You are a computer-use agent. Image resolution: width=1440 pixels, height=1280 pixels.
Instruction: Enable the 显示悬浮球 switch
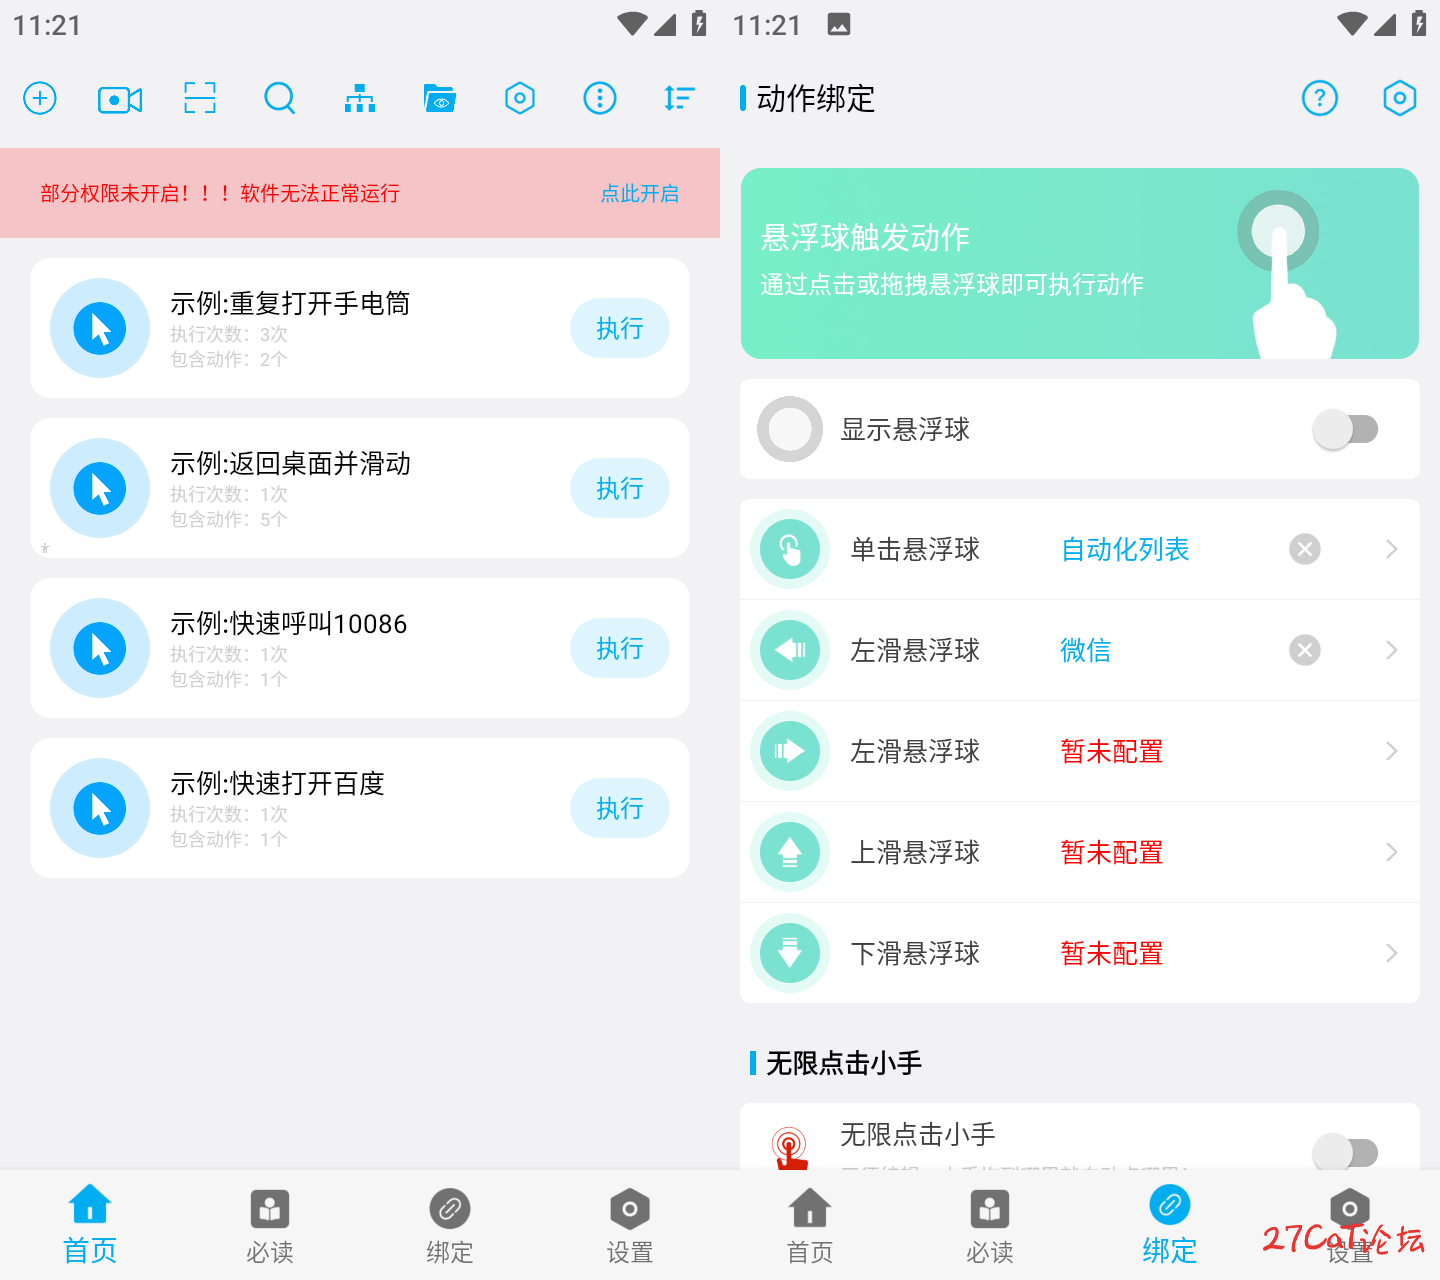pyautogui.click(x=1345, y=429)
